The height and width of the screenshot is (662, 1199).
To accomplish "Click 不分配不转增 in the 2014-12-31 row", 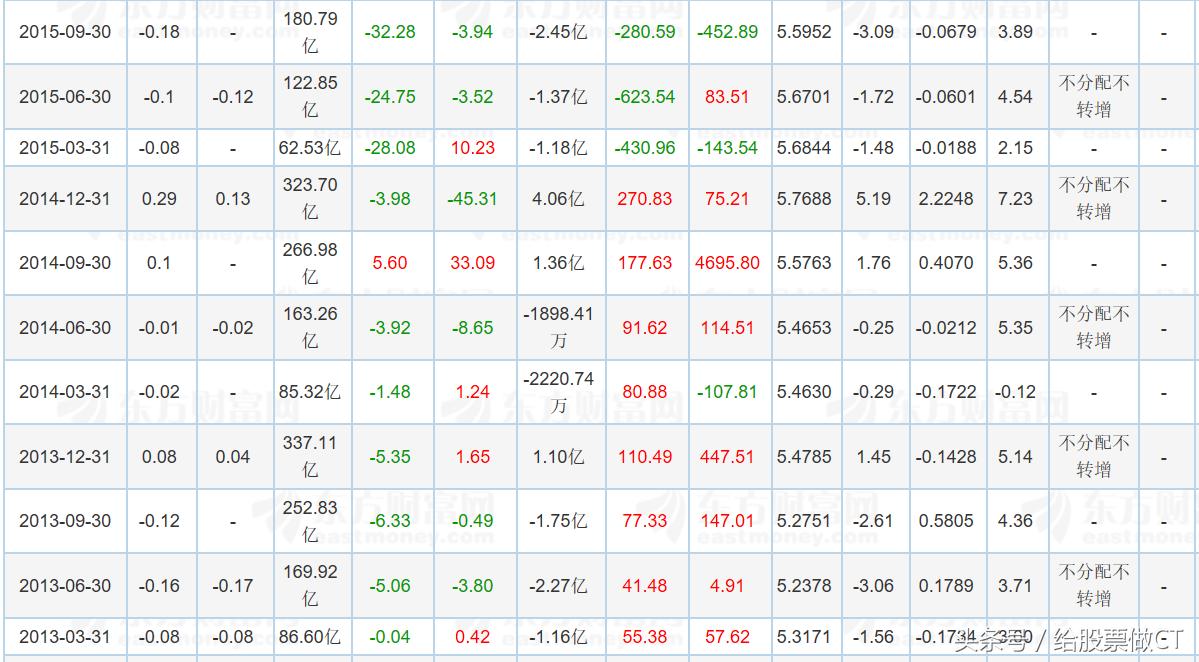I will point(1093,199).
